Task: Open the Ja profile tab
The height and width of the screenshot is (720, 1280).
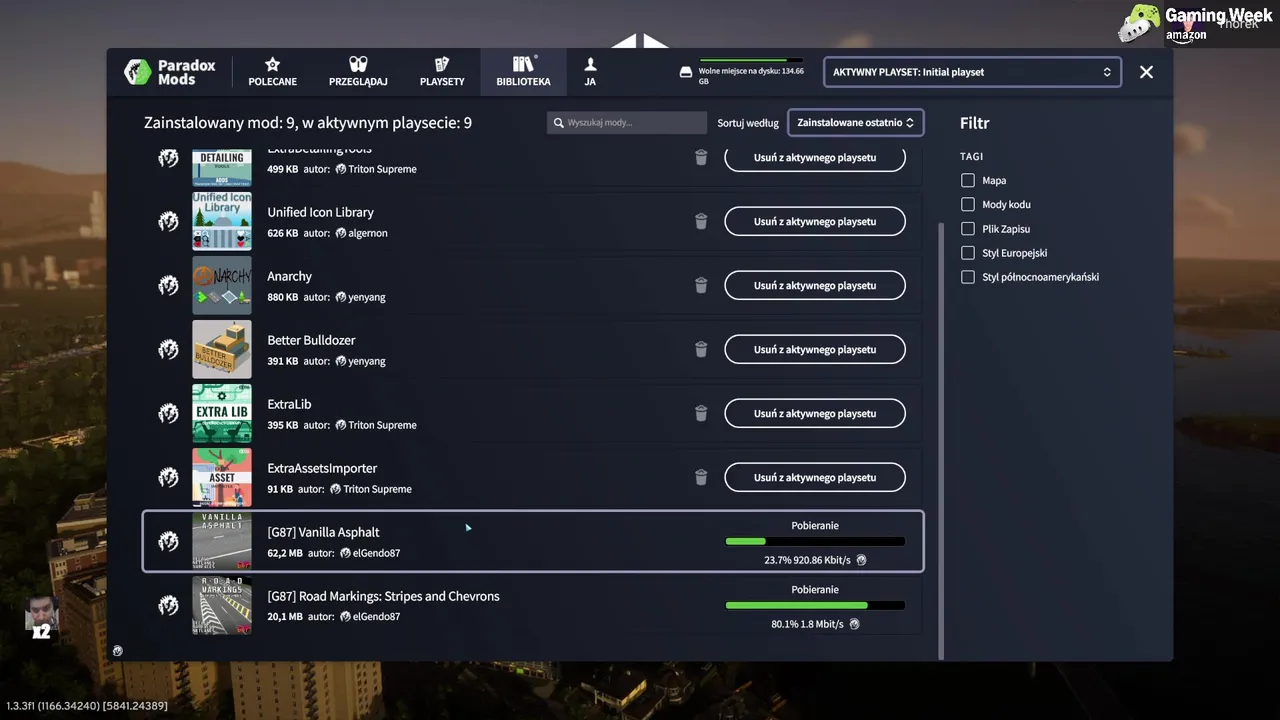Action: click(590, 72)
